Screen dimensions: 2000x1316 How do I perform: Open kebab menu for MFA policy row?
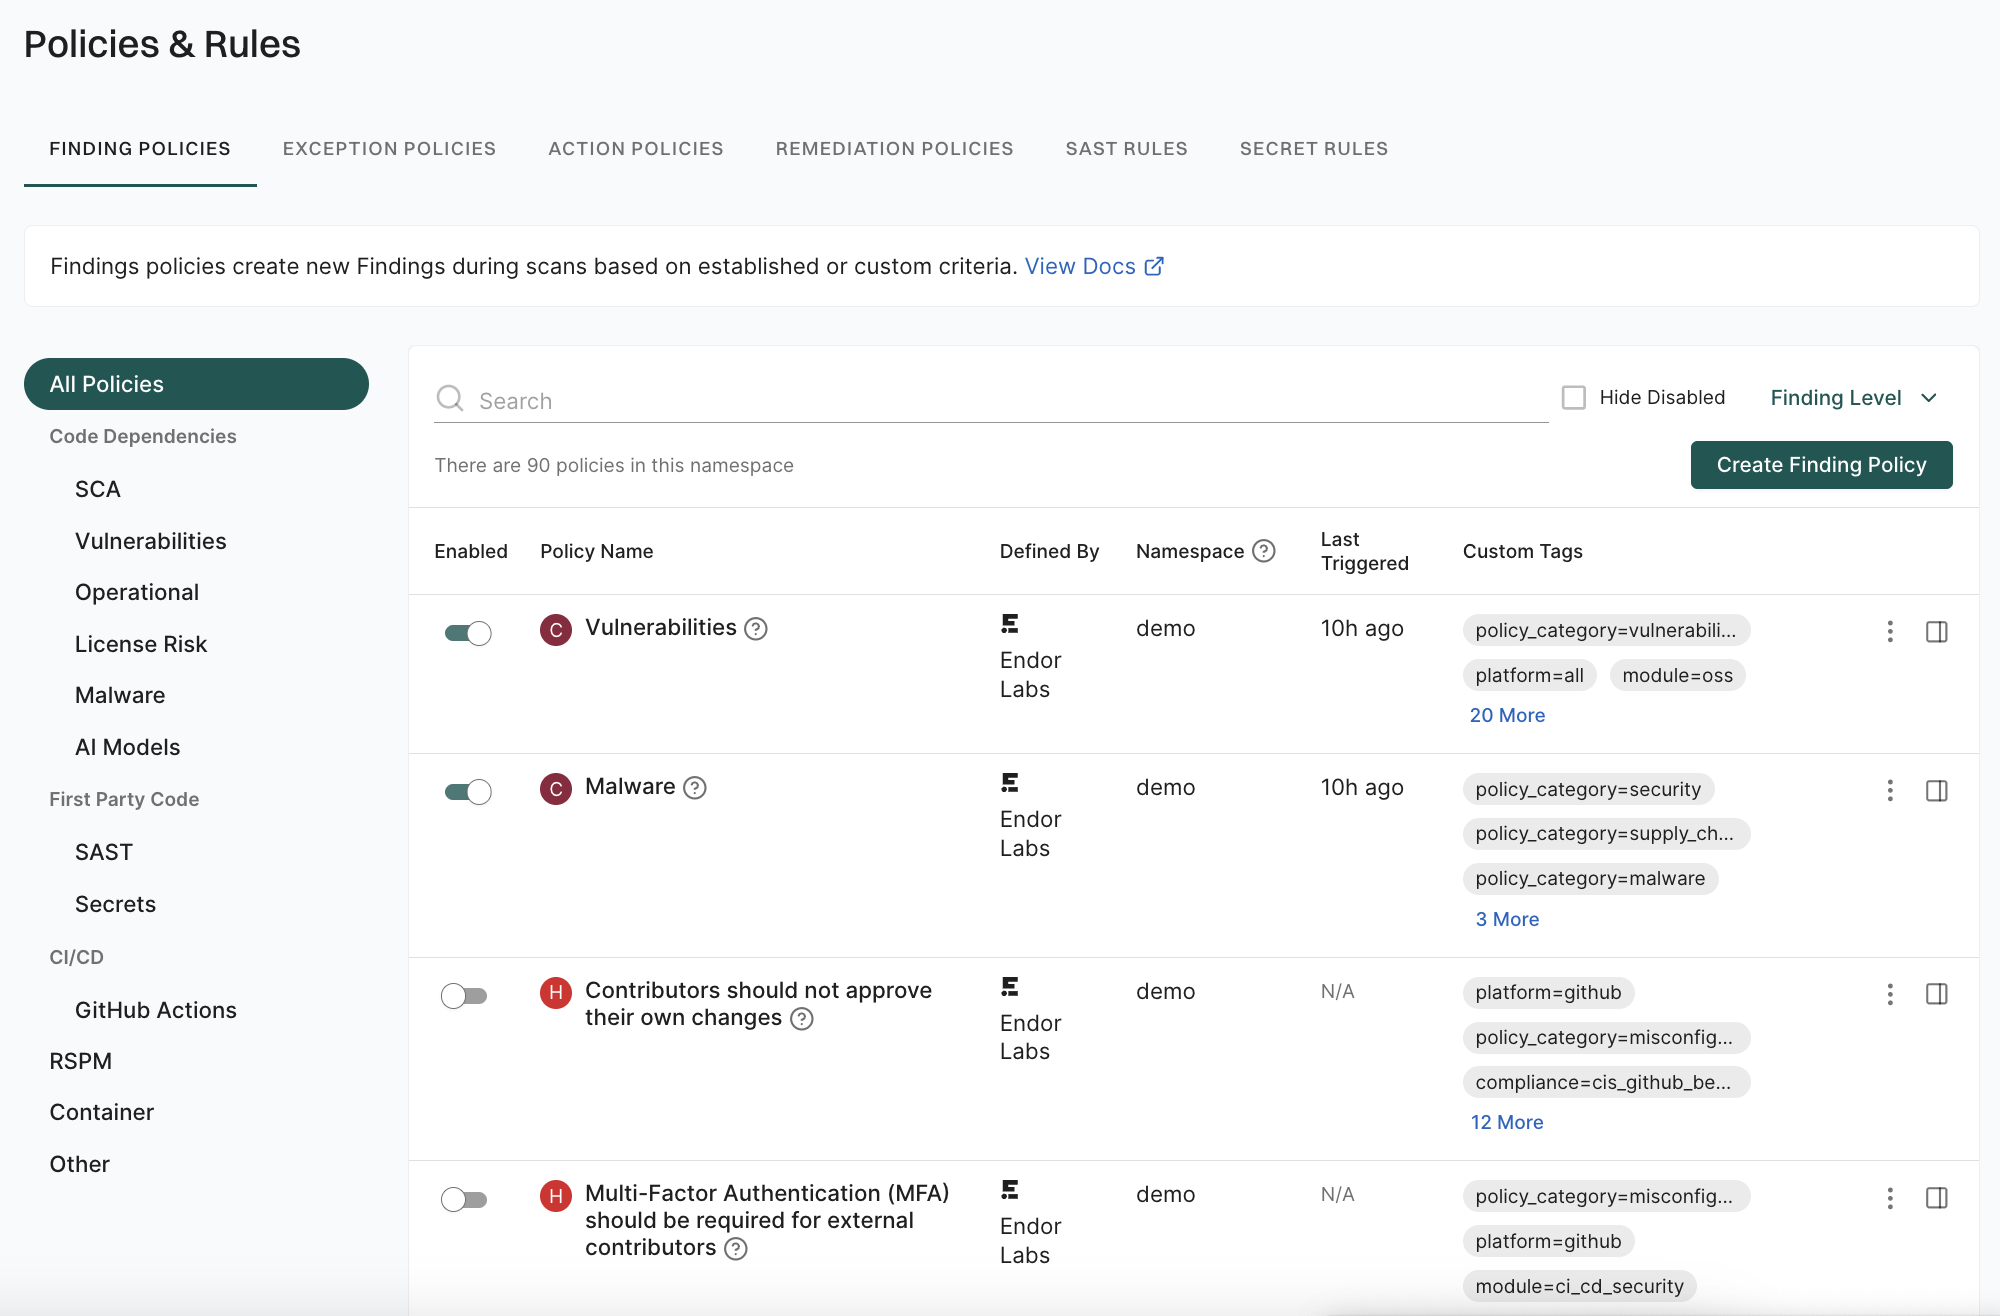coord(1889,1198)
